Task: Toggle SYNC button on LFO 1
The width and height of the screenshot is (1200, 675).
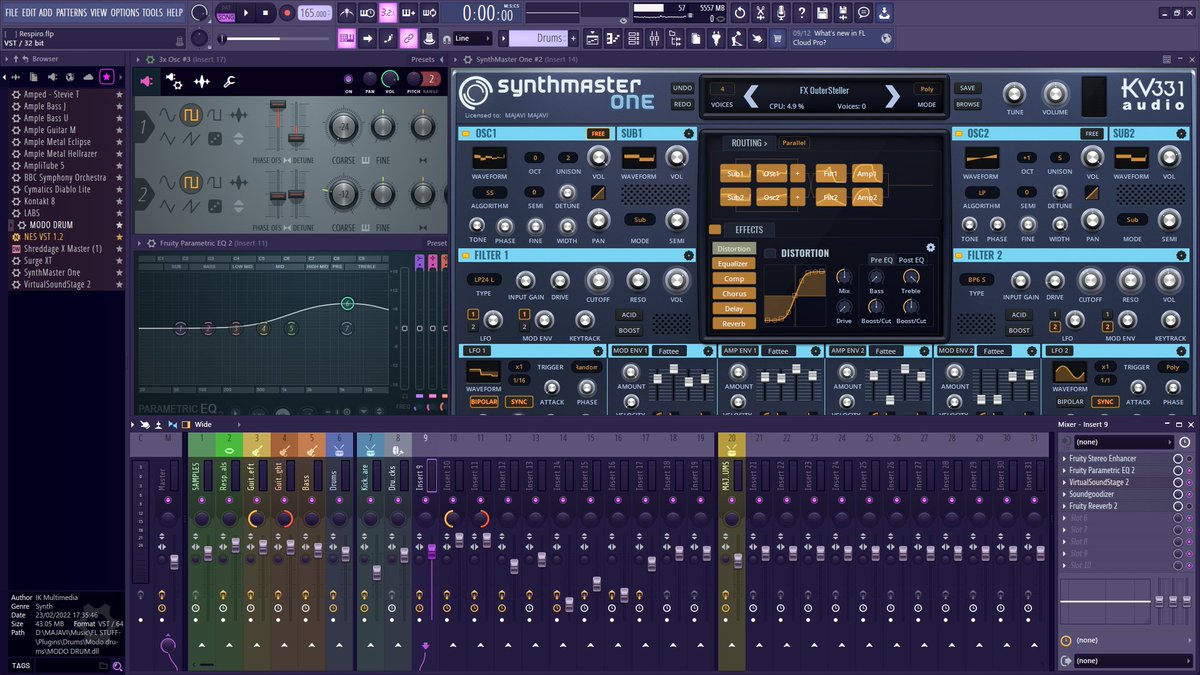Action: point(518,402)
